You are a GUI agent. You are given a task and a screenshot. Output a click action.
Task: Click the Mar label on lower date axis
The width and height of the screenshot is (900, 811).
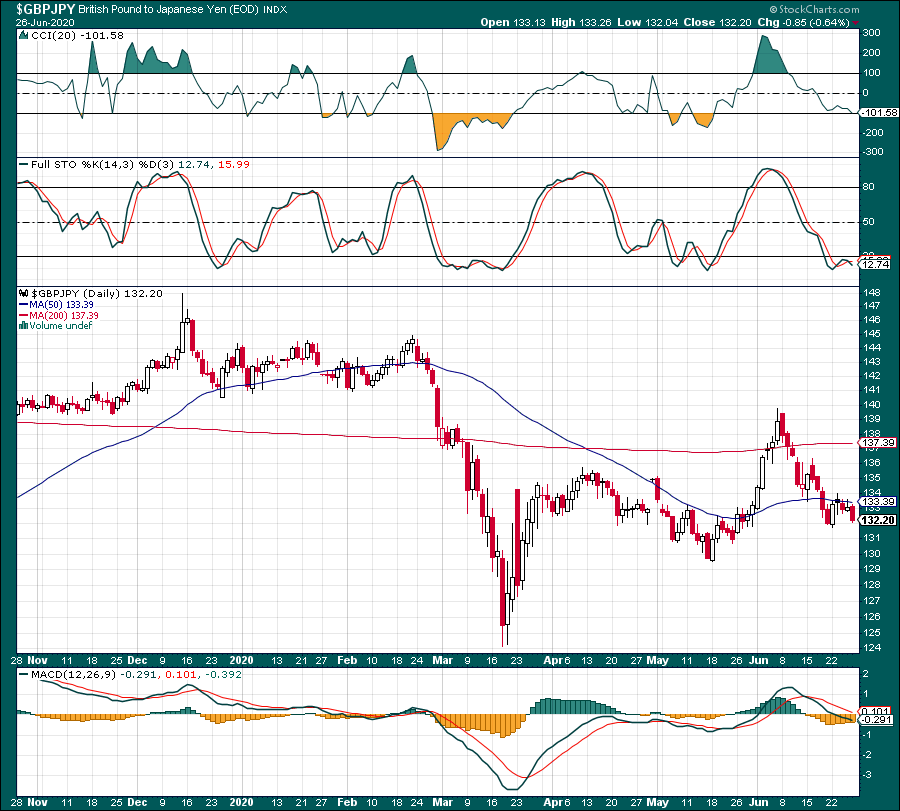pos(443,802)
